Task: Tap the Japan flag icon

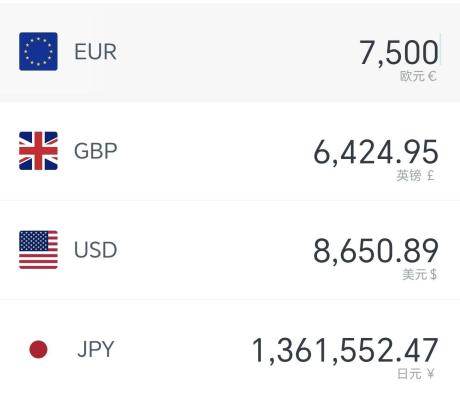Action: (38, 349)
